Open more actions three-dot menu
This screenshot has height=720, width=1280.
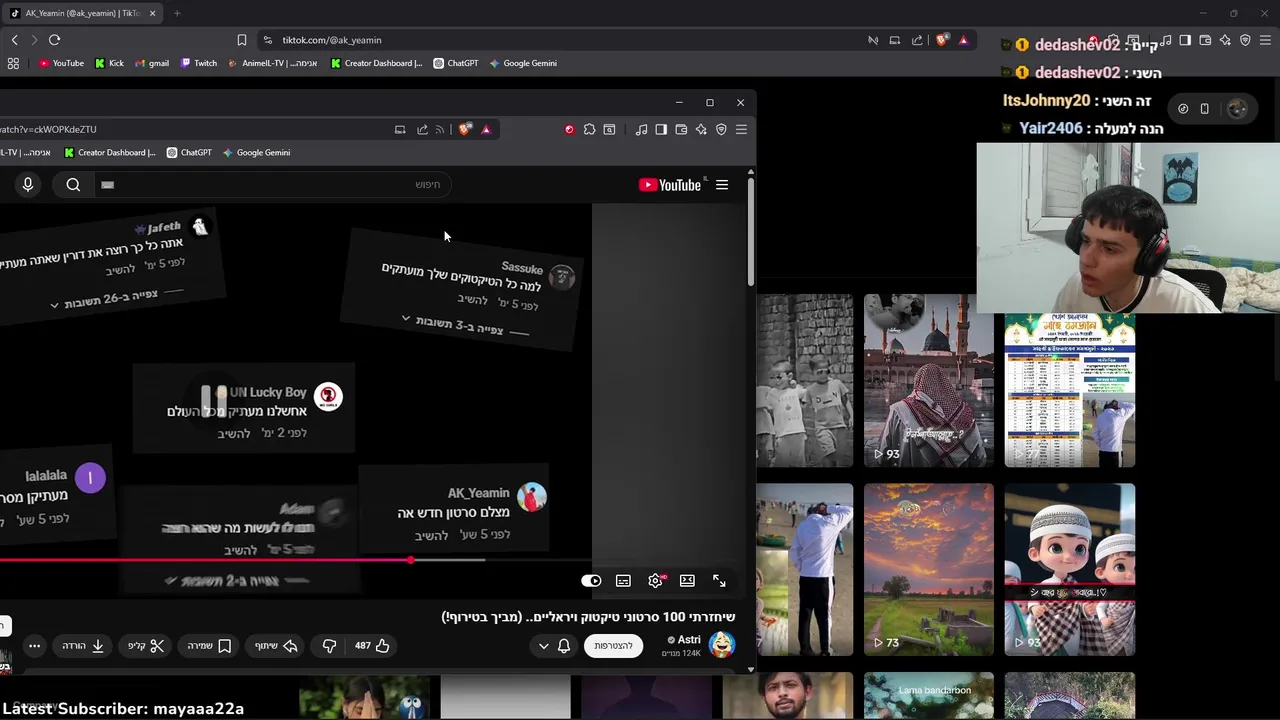click(x=34, y=646)
